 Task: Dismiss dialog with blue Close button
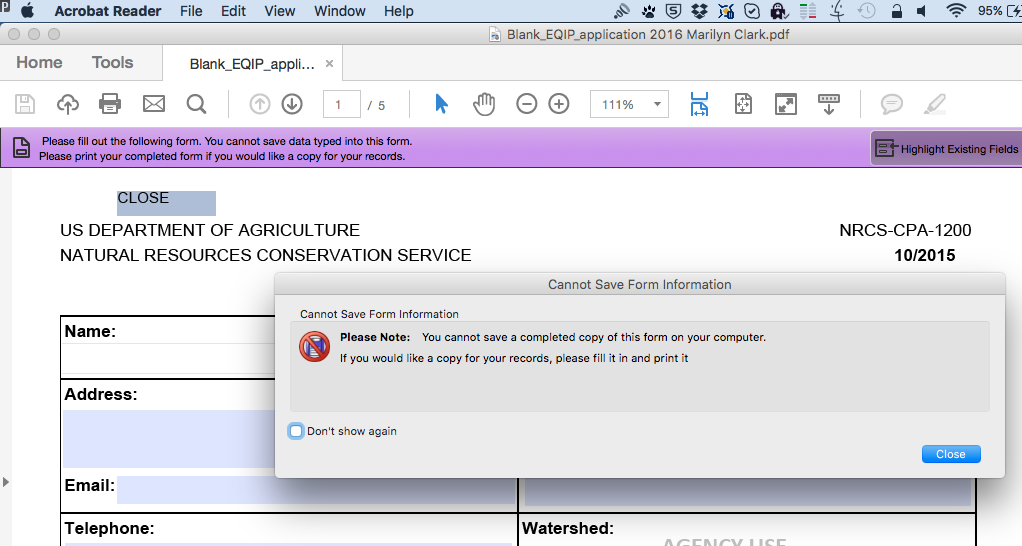pyautogui.click(x=951, y=454)
